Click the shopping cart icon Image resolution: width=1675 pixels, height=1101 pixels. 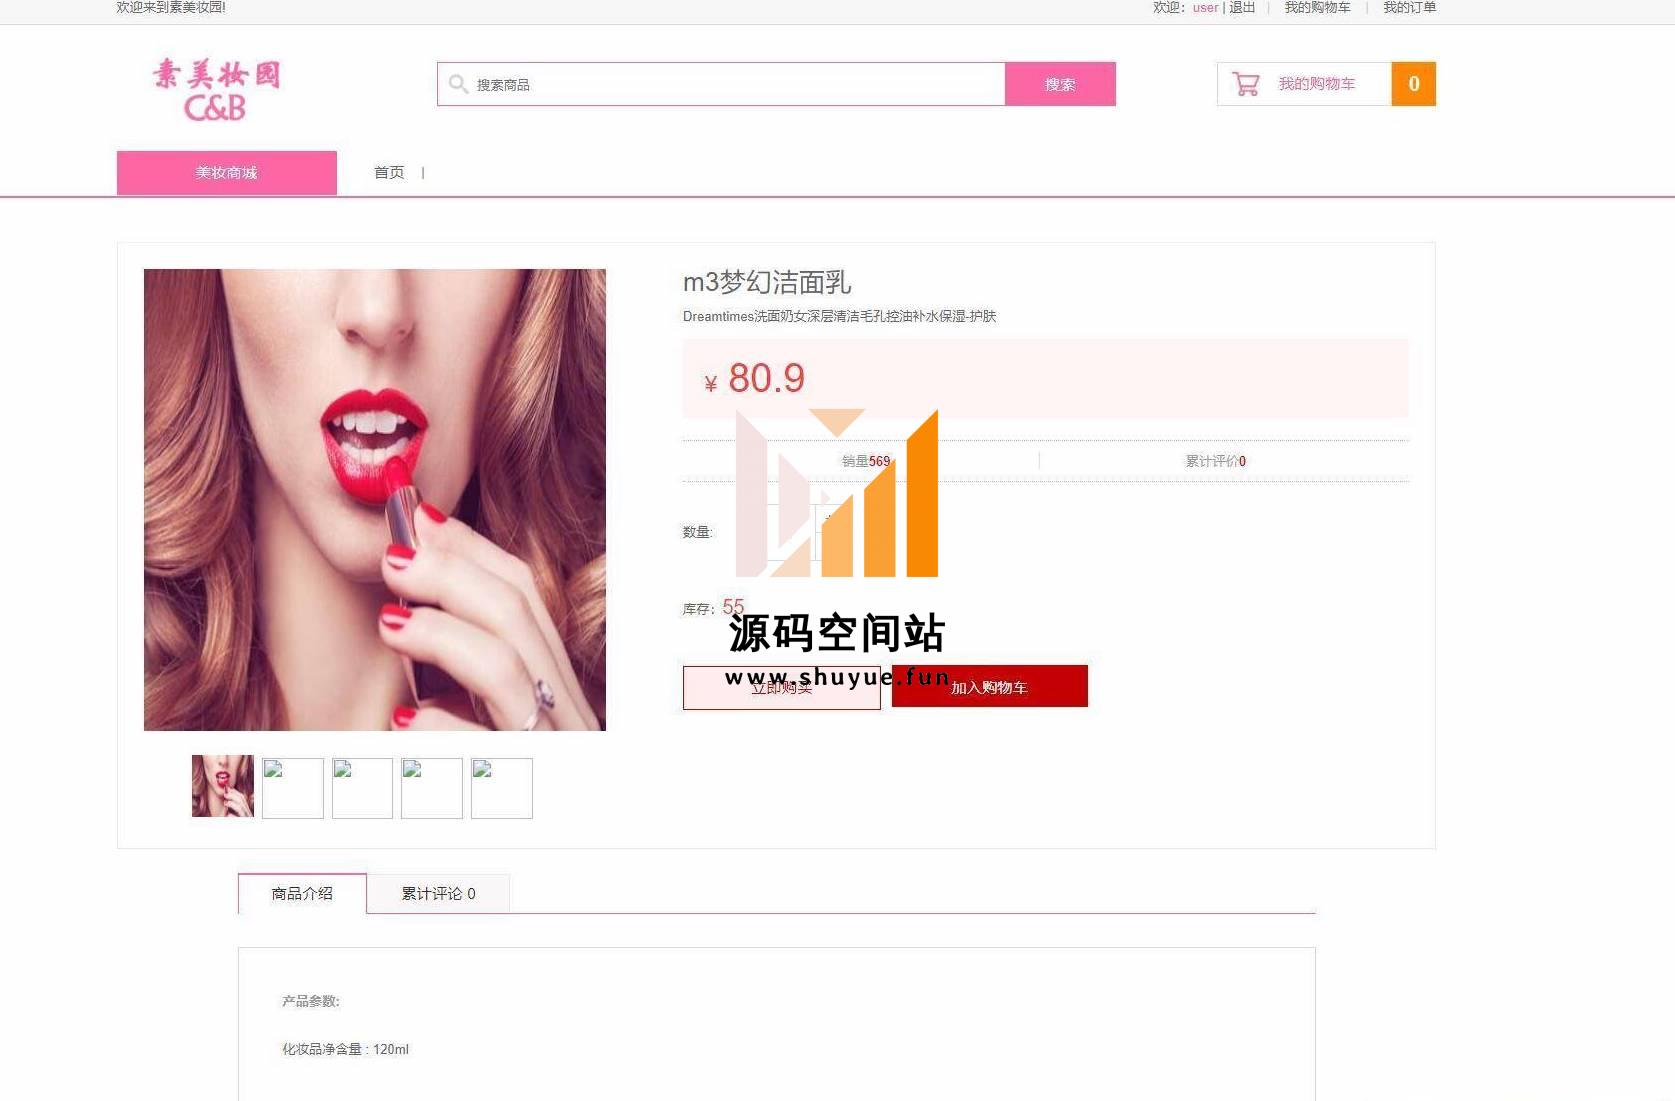click(x=1246, y=84)
